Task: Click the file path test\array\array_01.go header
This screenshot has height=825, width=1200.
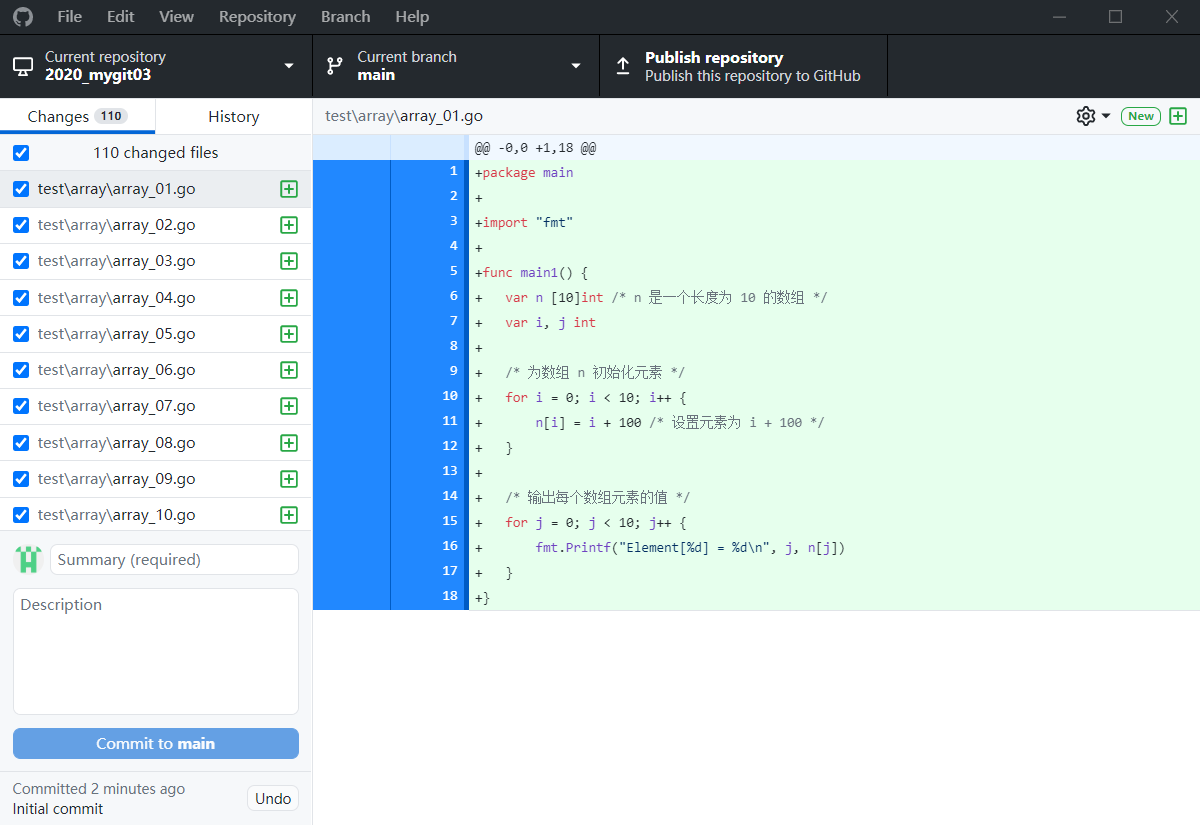Action: [x=404, y=116]
